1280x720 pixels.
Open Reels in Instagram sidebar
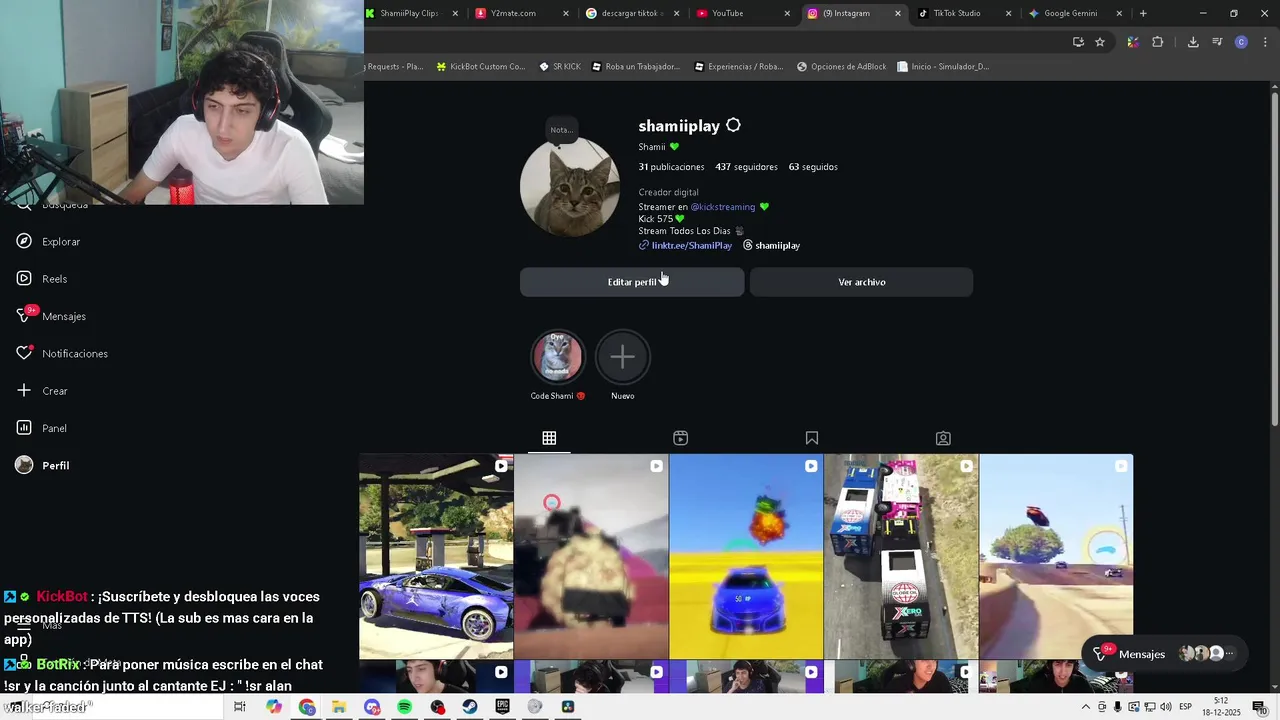point(42,279)
